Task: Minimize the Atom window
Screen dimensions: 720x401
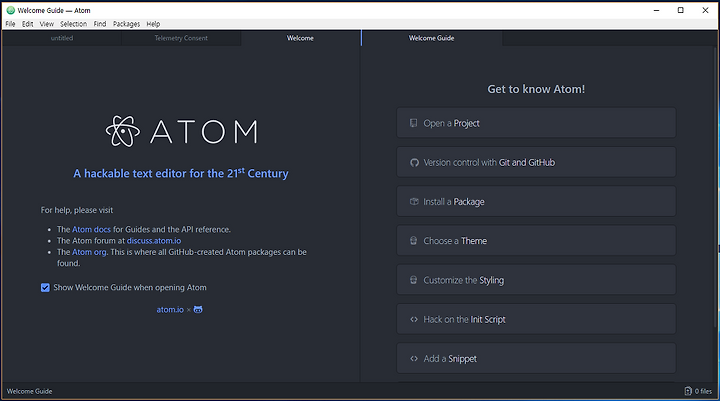Action: click(657, 10)
